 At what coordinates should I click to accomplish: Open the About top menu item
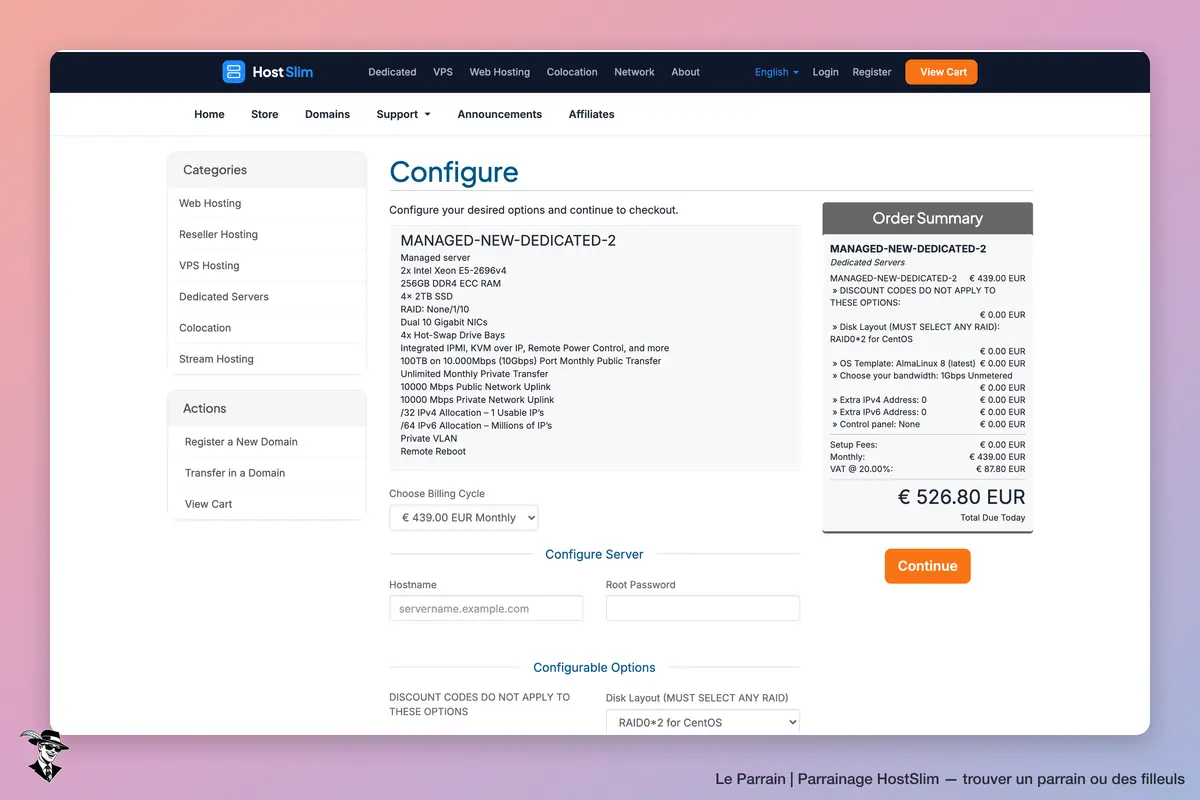(x=685, y=72)
